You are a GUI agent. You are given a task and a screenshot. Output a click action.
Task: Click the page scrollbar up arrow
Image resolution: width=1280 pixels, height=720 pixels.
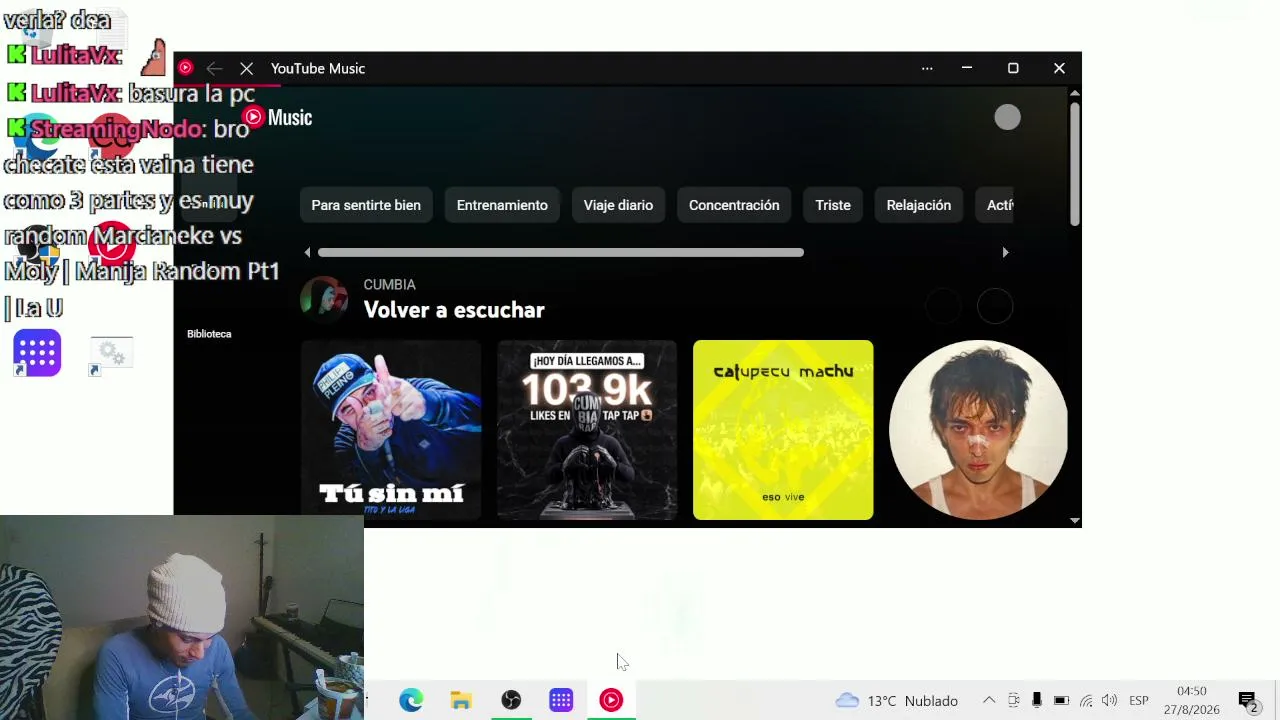1075,94
